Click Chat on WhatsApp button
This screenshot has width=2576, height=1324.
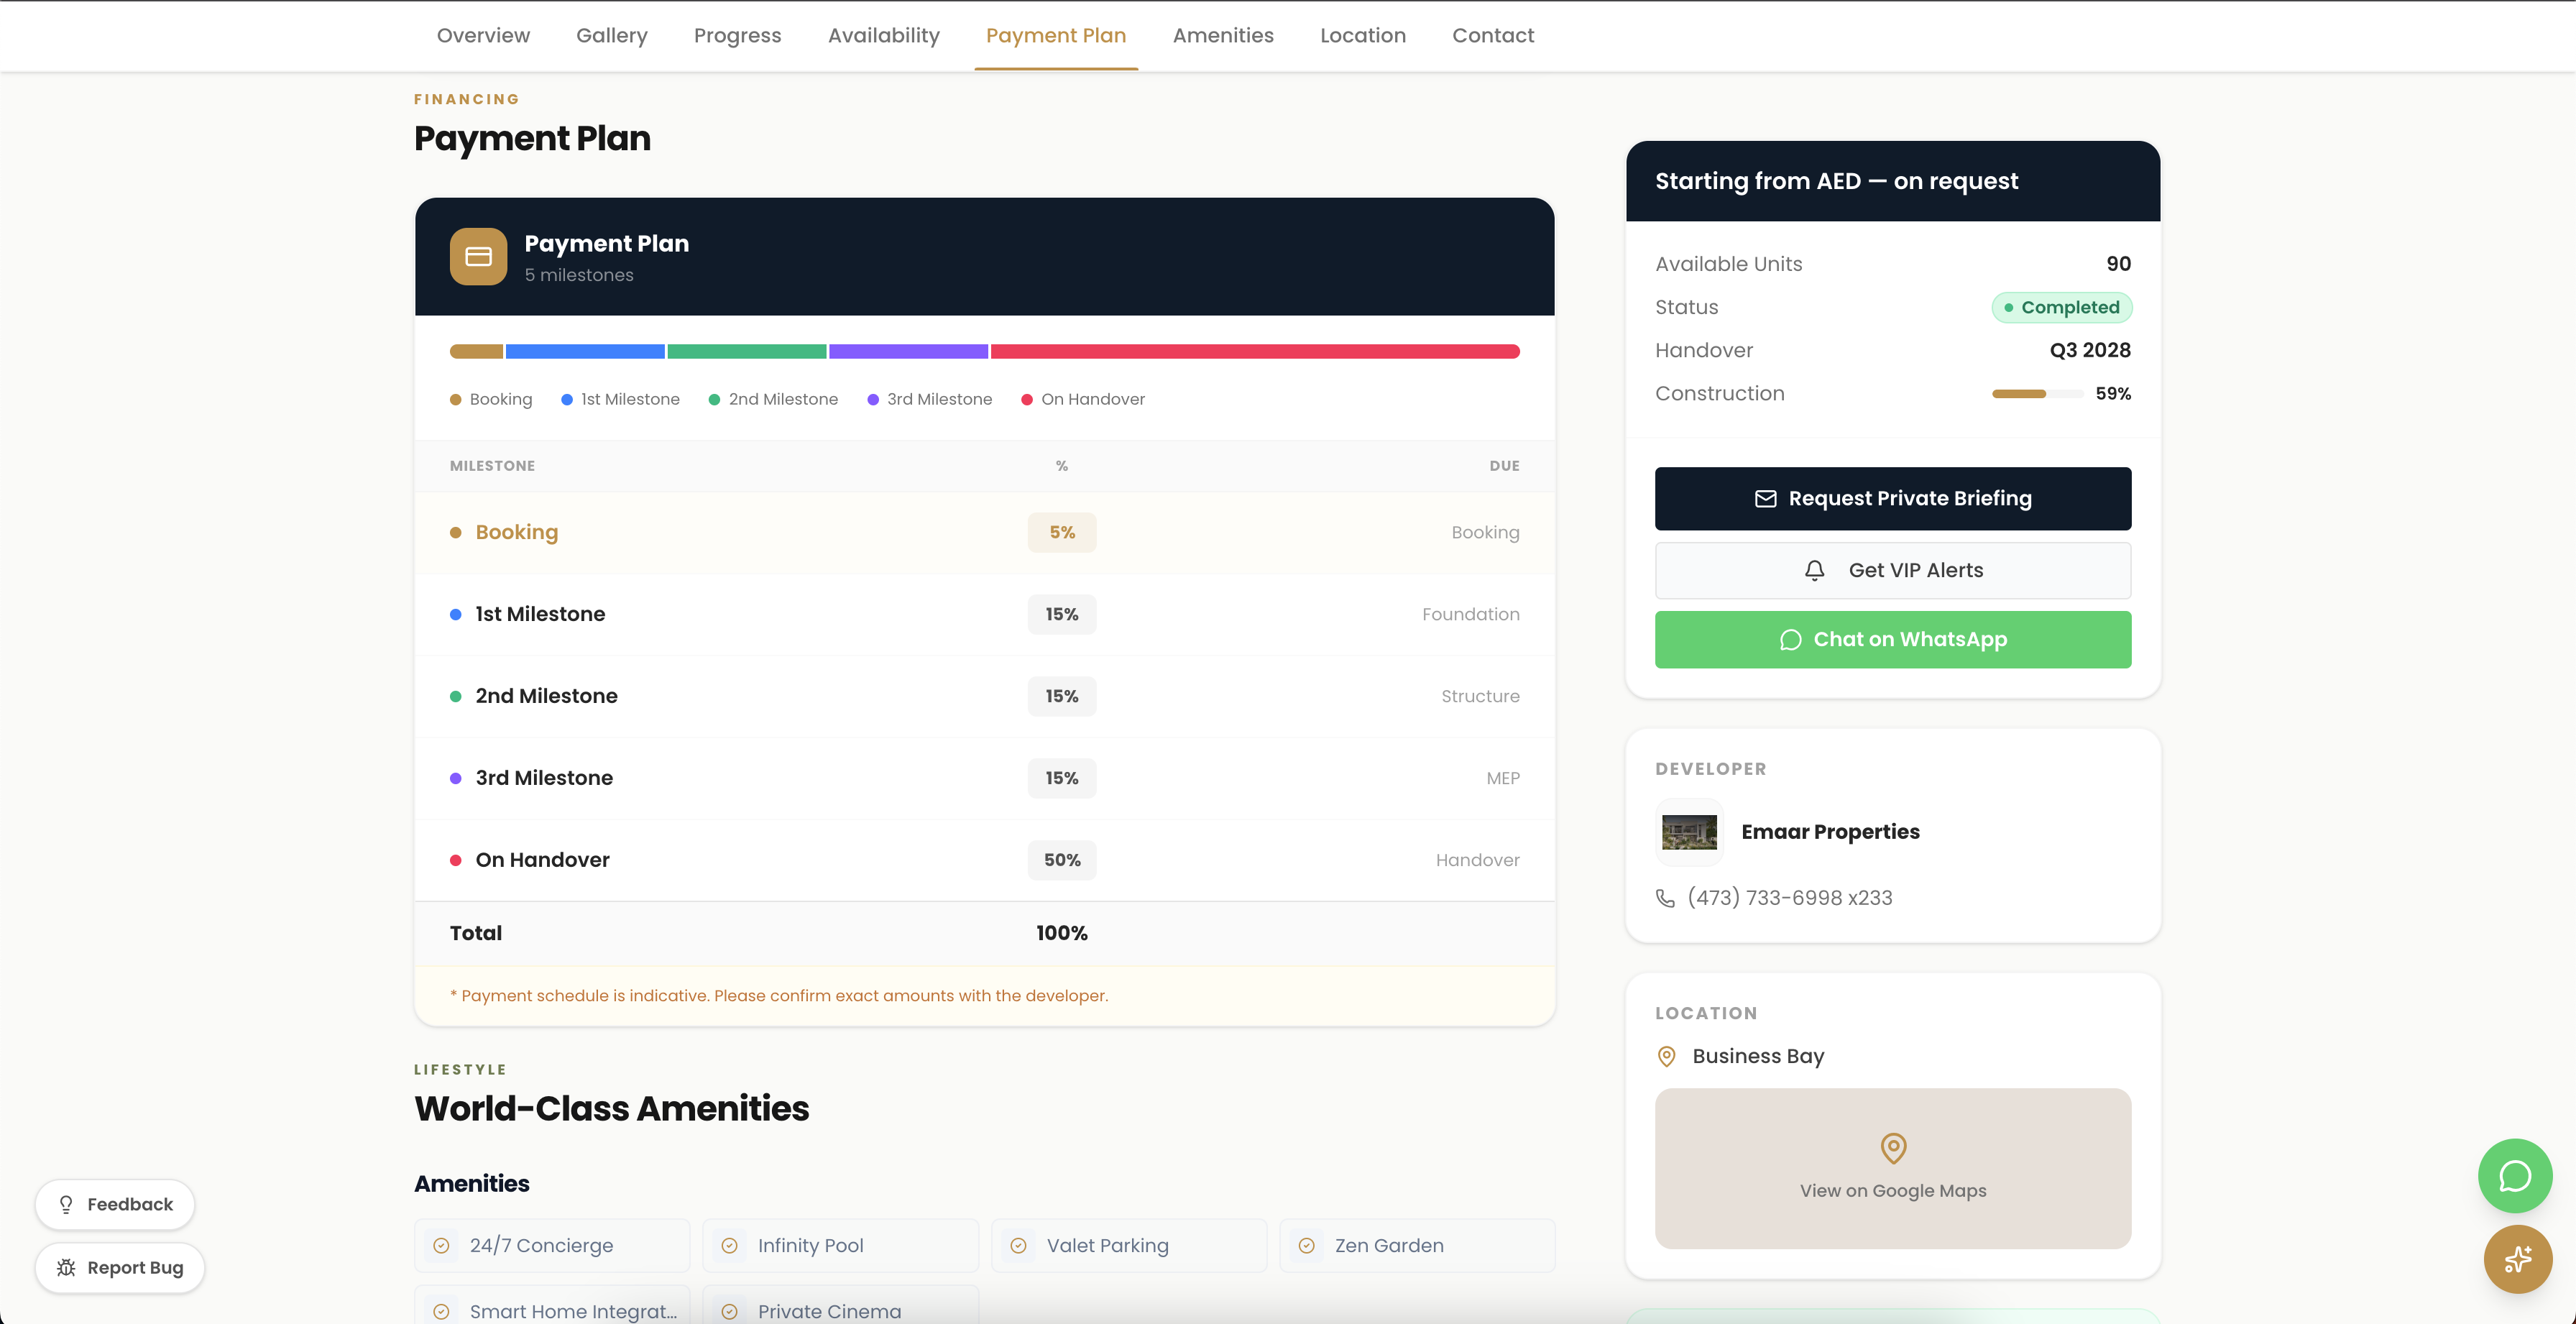[x=1893, y=640]
